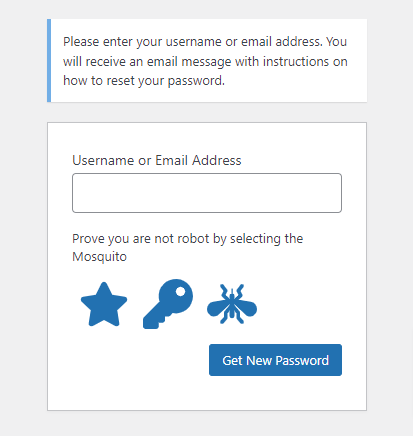Click the "how to reset your password" line
This screenshot has width=413, height=436.
[144, 81]
